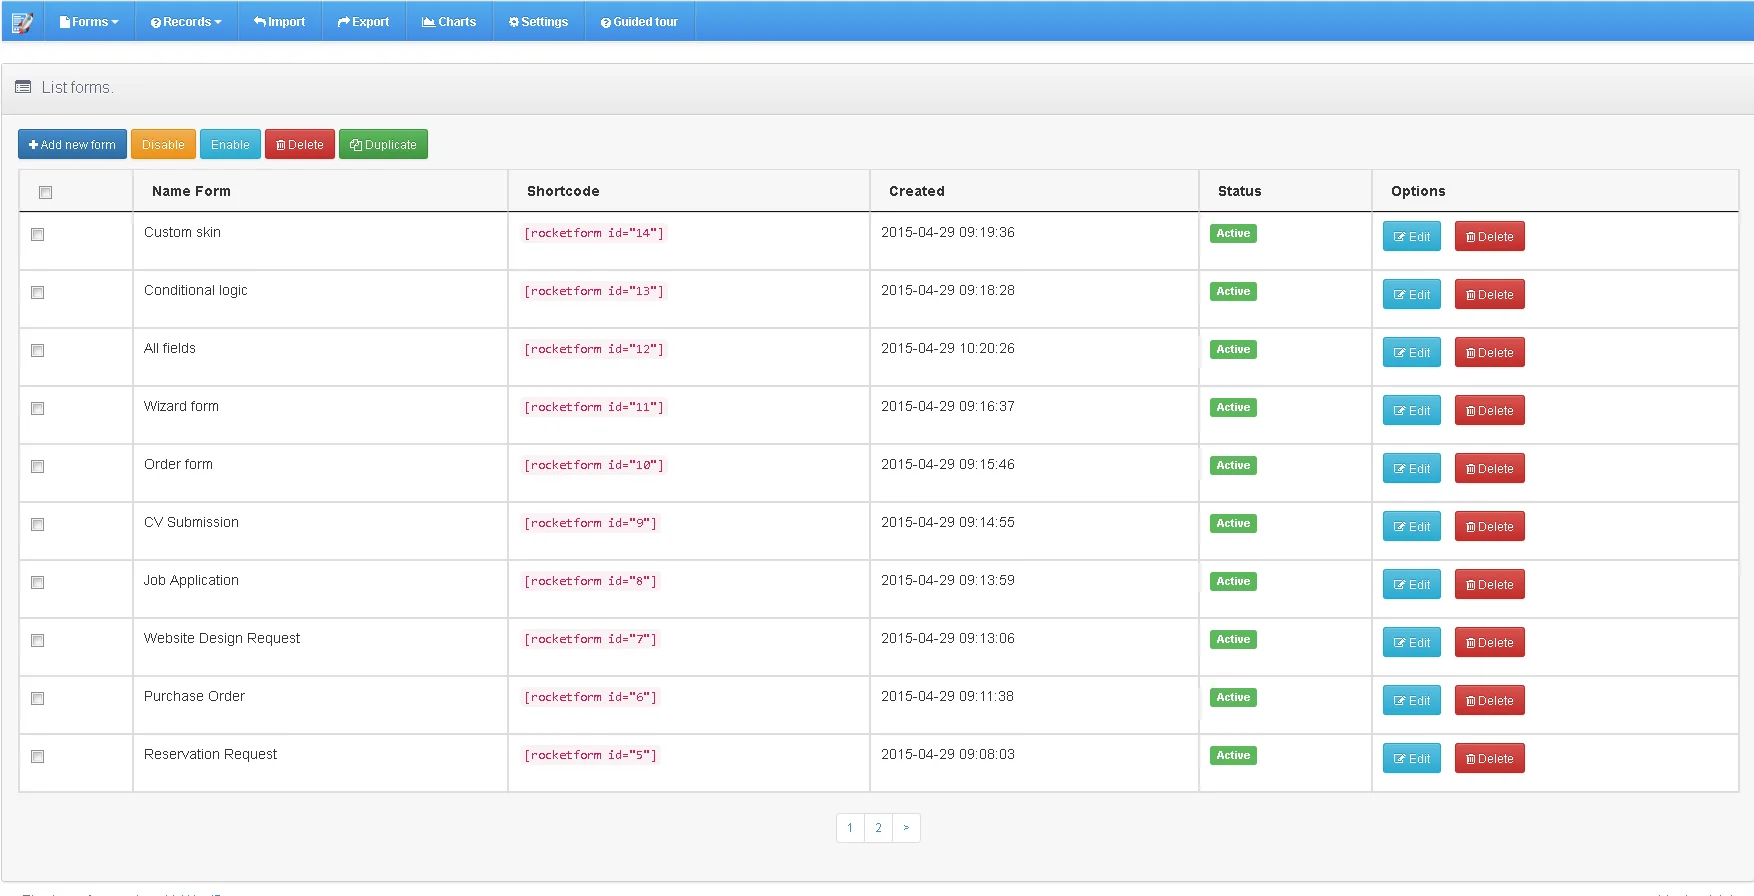Click the orange Disable button
This screenshot has height=896, width=1754.
coord(163,144)
